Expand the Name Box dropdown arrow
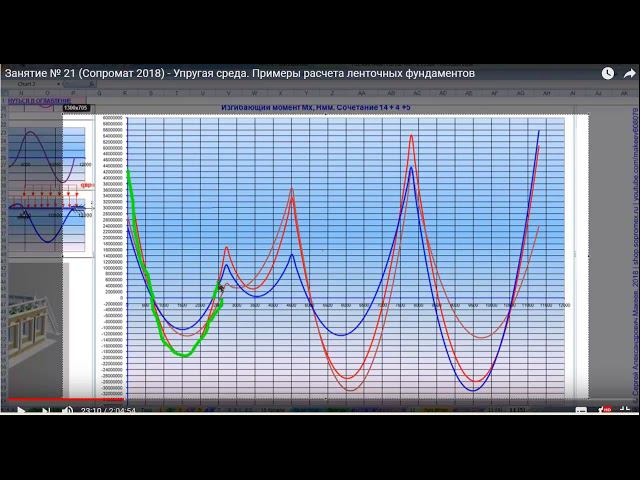This screenshot has width=640, height=480. pos(59,84)
